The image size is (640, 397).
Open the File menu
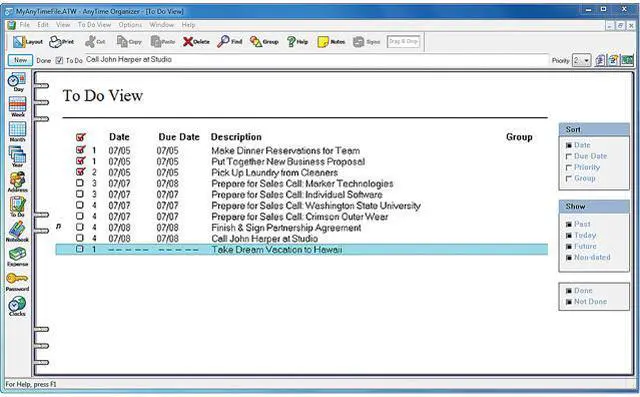(x=24, y=25)
